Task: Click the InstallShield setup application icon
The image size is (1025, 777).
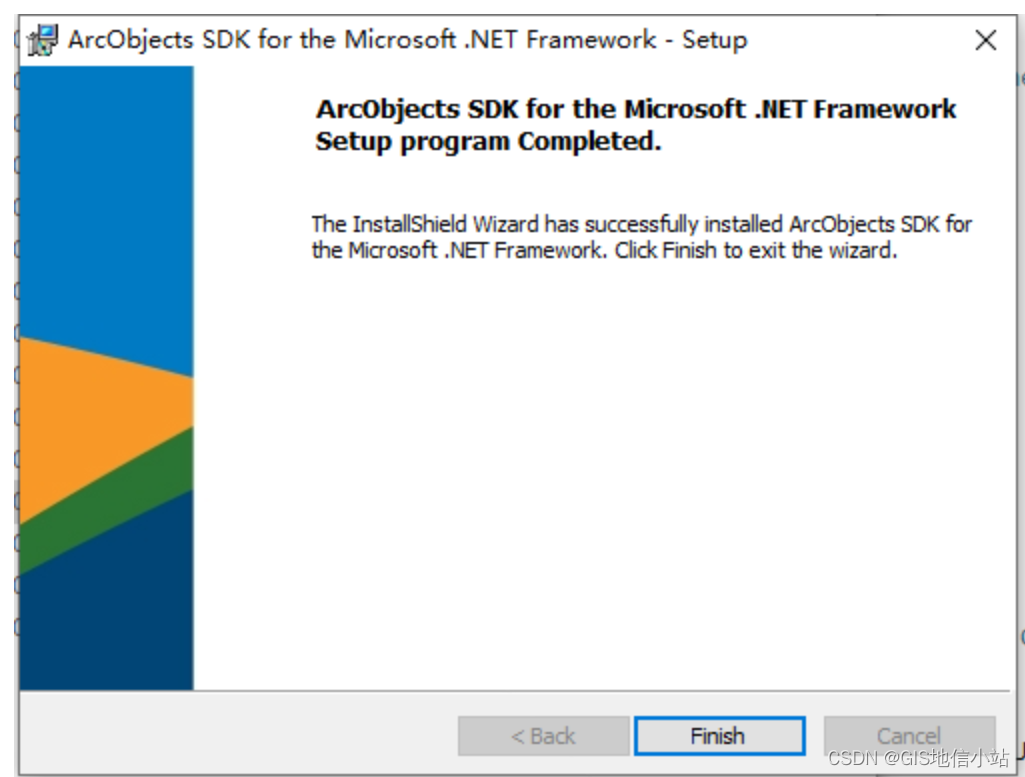Action: [41, 39]
